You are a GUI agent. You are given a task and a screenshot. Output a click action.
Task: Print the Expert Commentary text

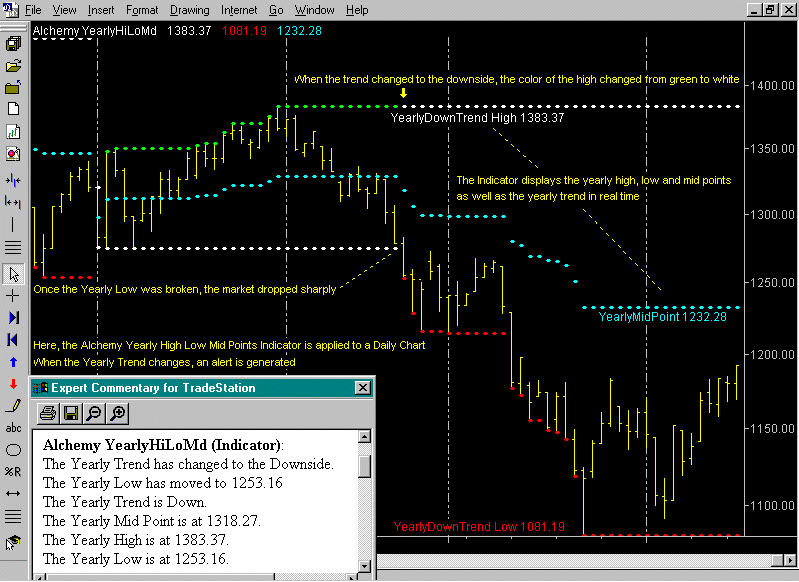coord(48,413)
